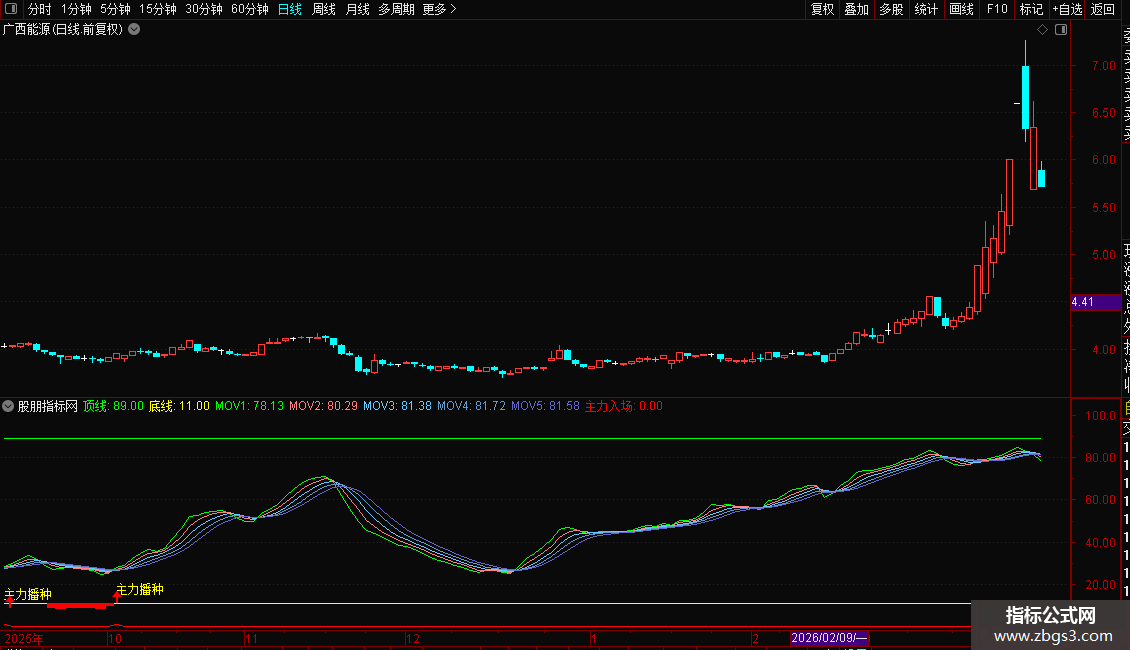Select the 底线: 11.00 value
This screenshot has height=650, width=1130.
click(x=179, y=406)
